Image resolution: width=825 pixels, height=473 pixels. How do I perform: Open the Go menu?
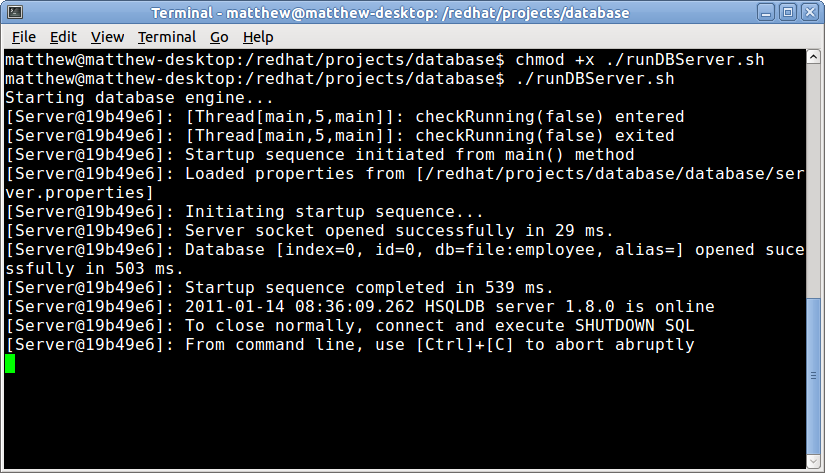tap(219, 37)
